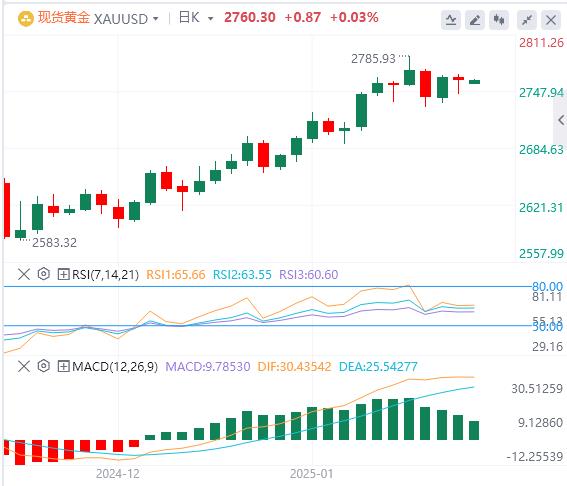Screen dimensions: 567x486
Task: Click the RSI1:65.66 value
Action: 175,274
